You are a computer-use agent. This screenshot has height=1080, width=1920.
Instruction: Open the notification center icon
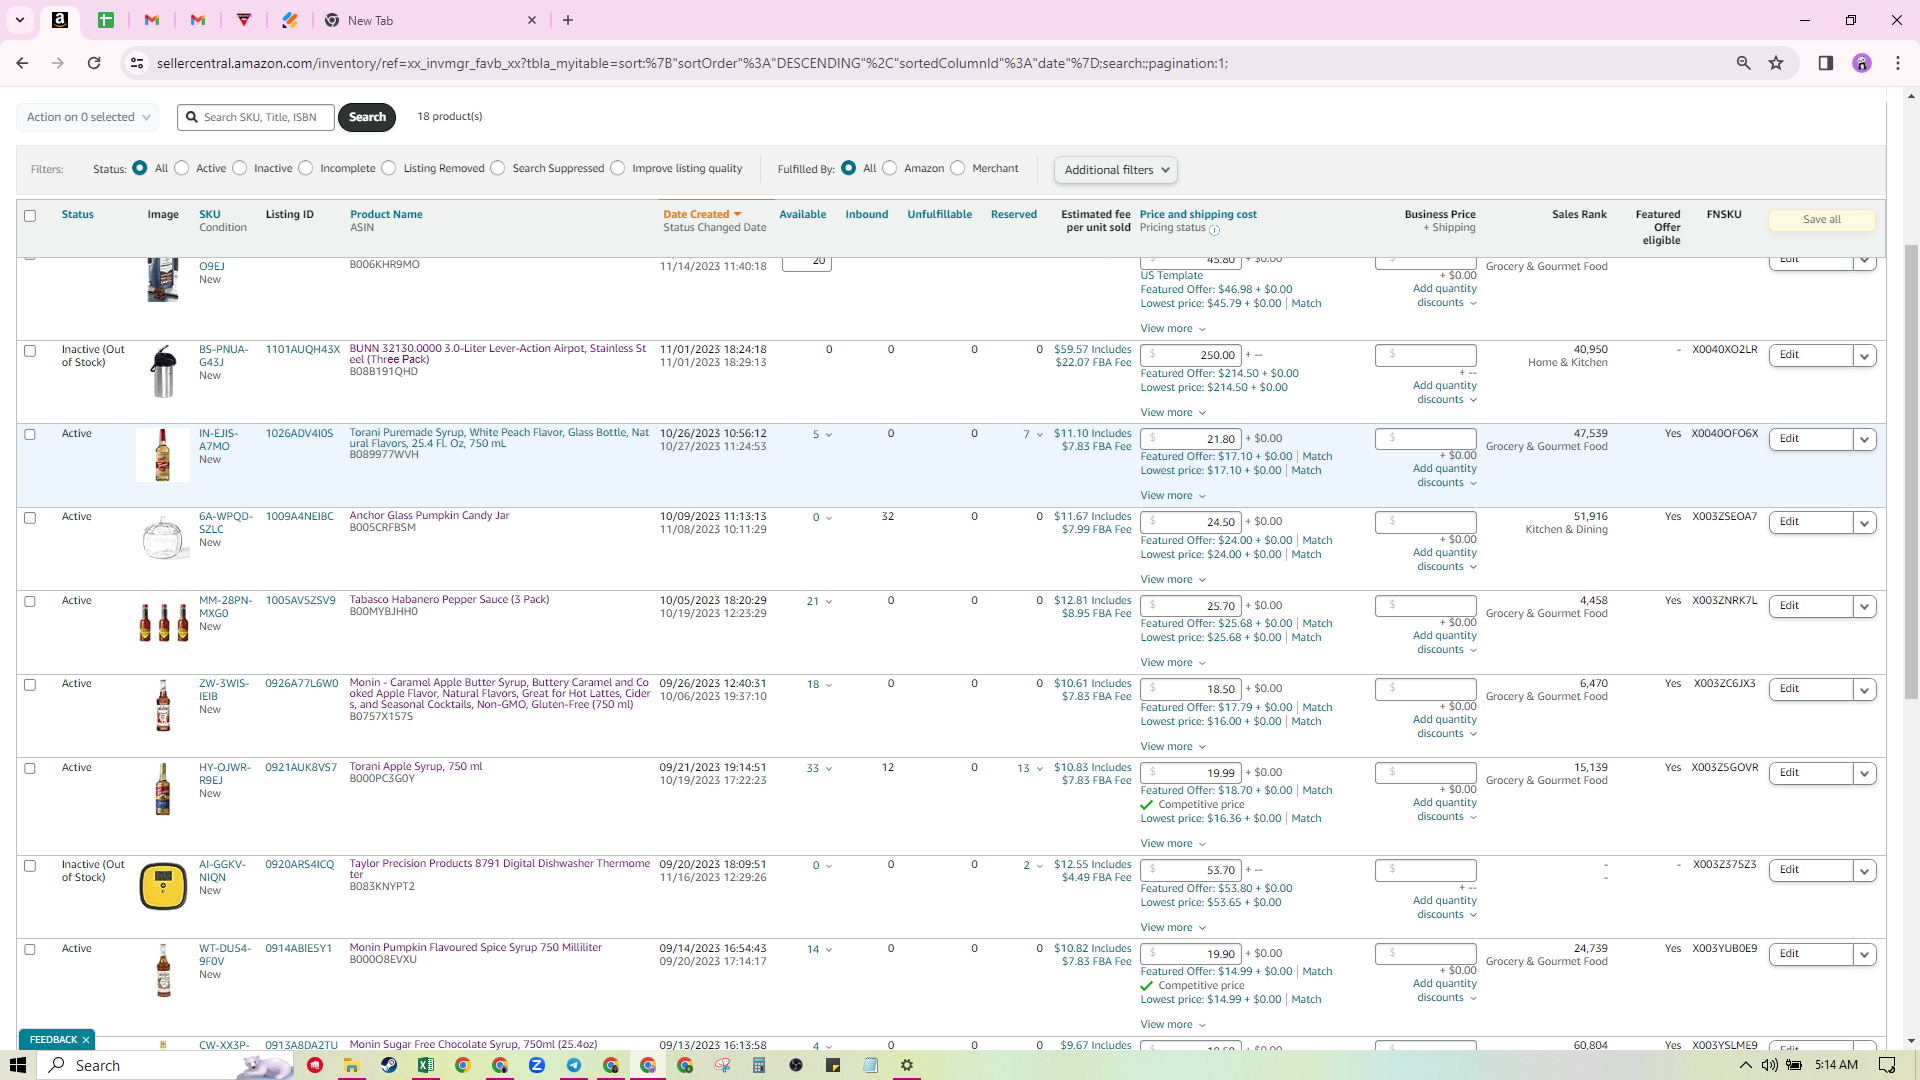(1887, 1065)
